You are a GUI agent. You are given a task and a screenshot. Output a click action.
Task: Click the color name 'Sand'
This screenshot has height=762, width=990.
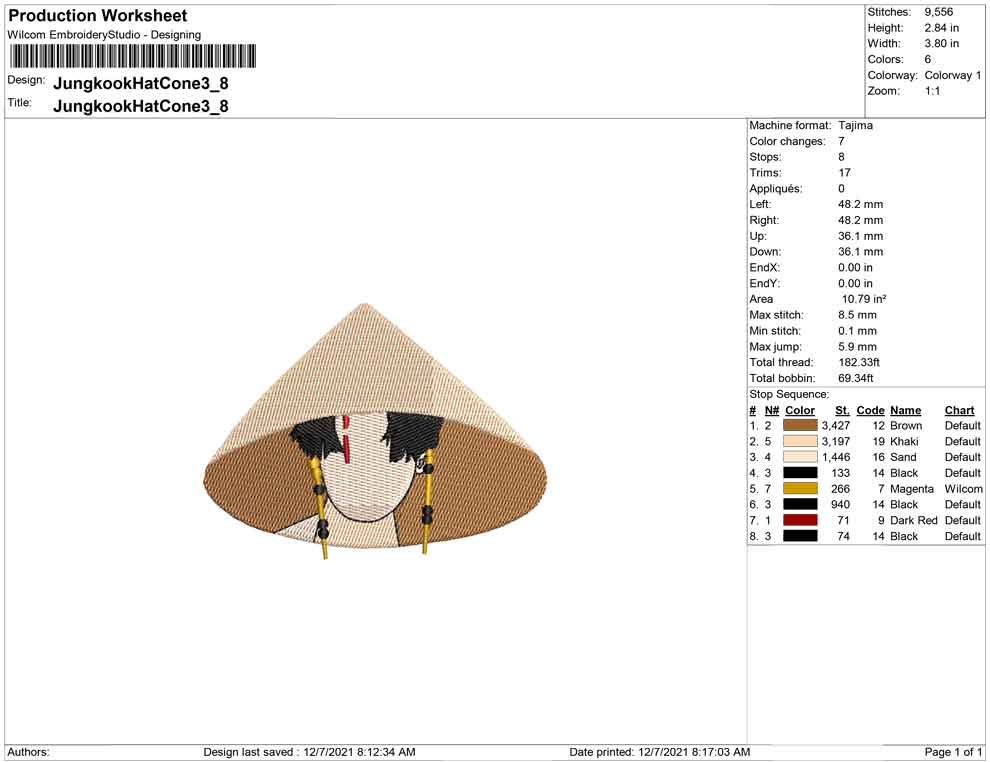tap(903, 457)
